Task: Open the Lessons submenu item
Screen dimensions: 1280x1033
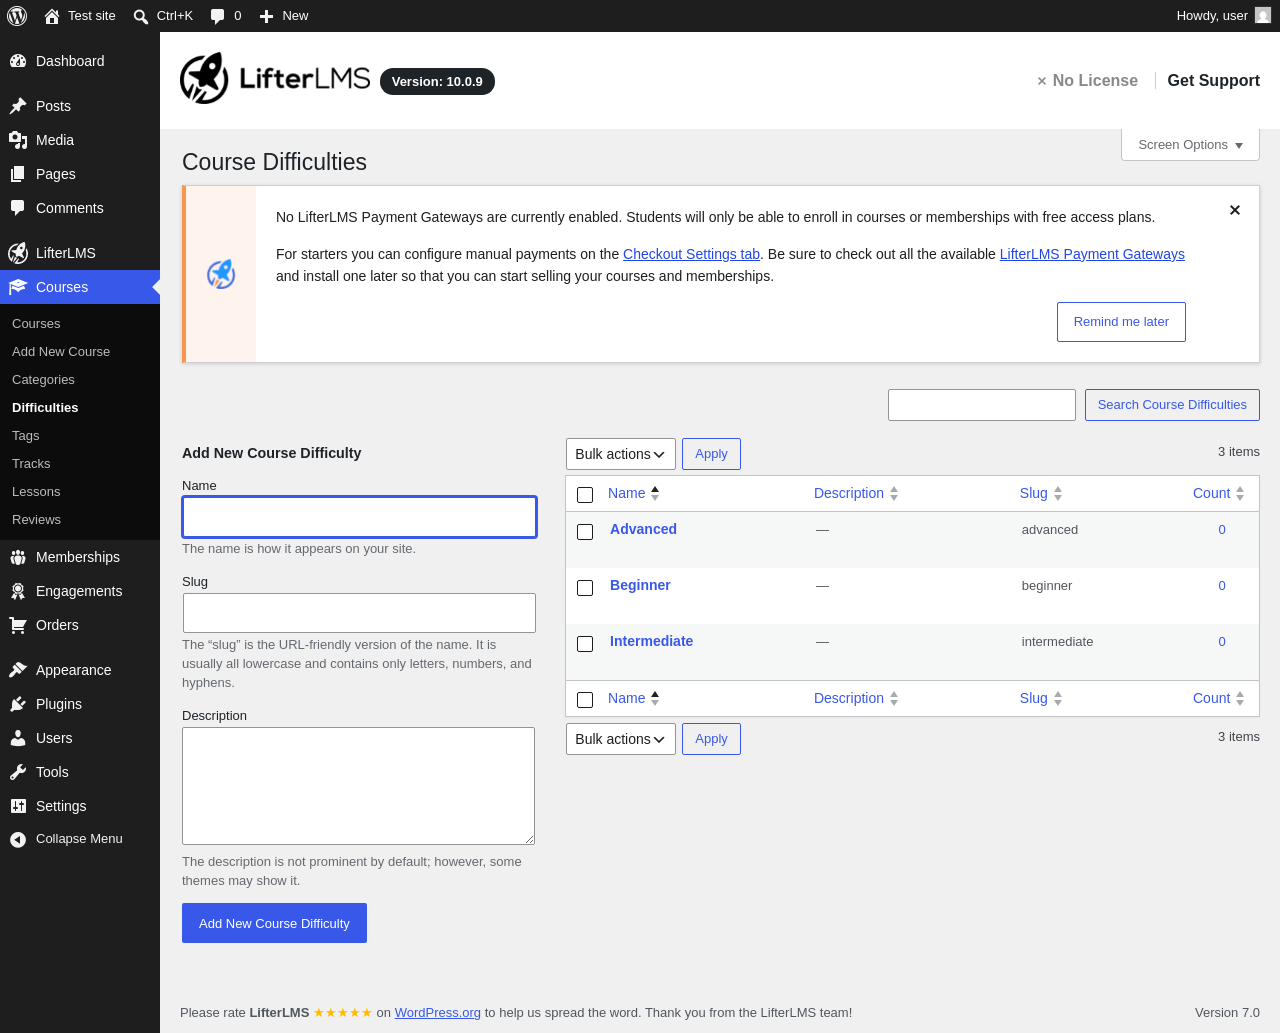Action: (x=36, y=492)
